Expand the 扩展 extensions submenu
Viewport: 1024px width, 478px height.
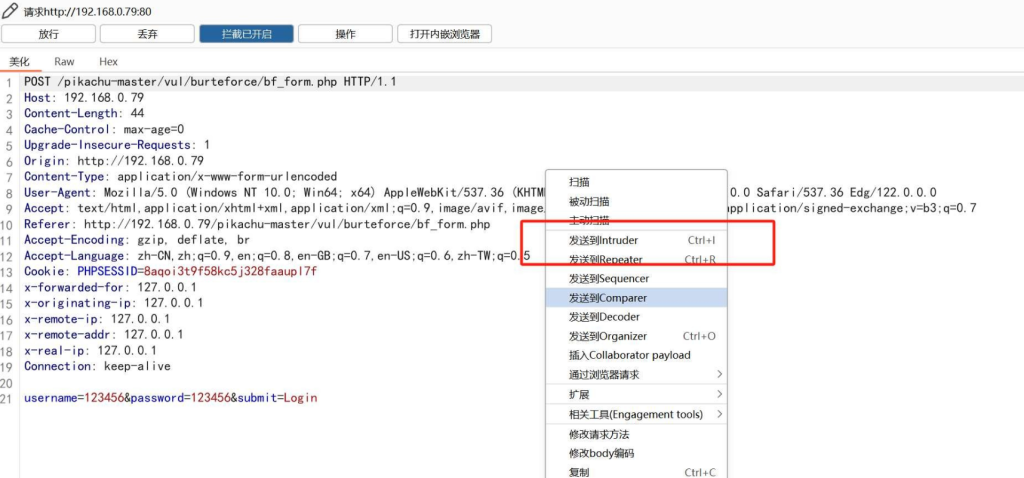579,395
